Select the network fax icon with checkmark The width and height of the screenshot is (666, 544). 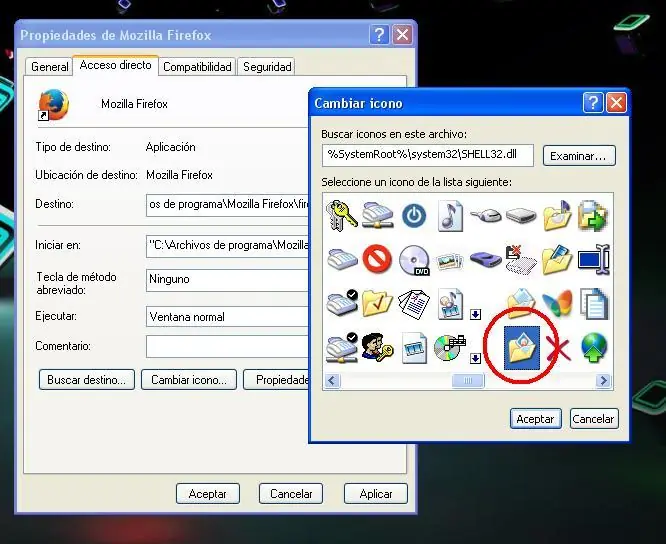tap(342, 347)
